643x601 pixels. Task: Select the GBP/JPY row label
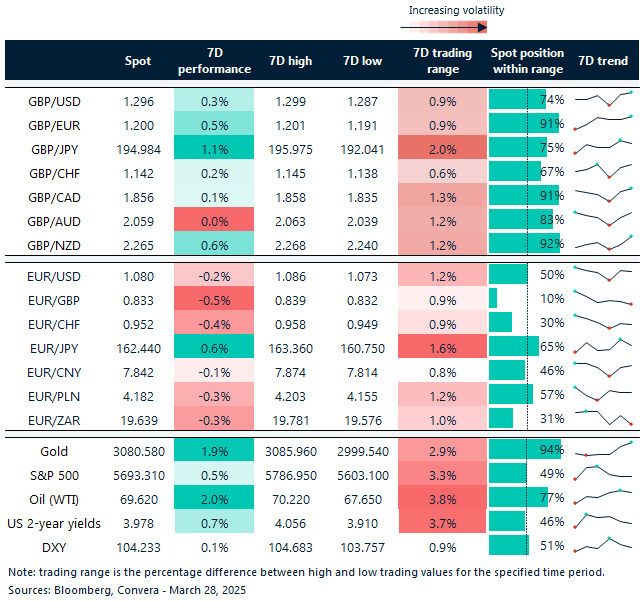coord(54,150)
